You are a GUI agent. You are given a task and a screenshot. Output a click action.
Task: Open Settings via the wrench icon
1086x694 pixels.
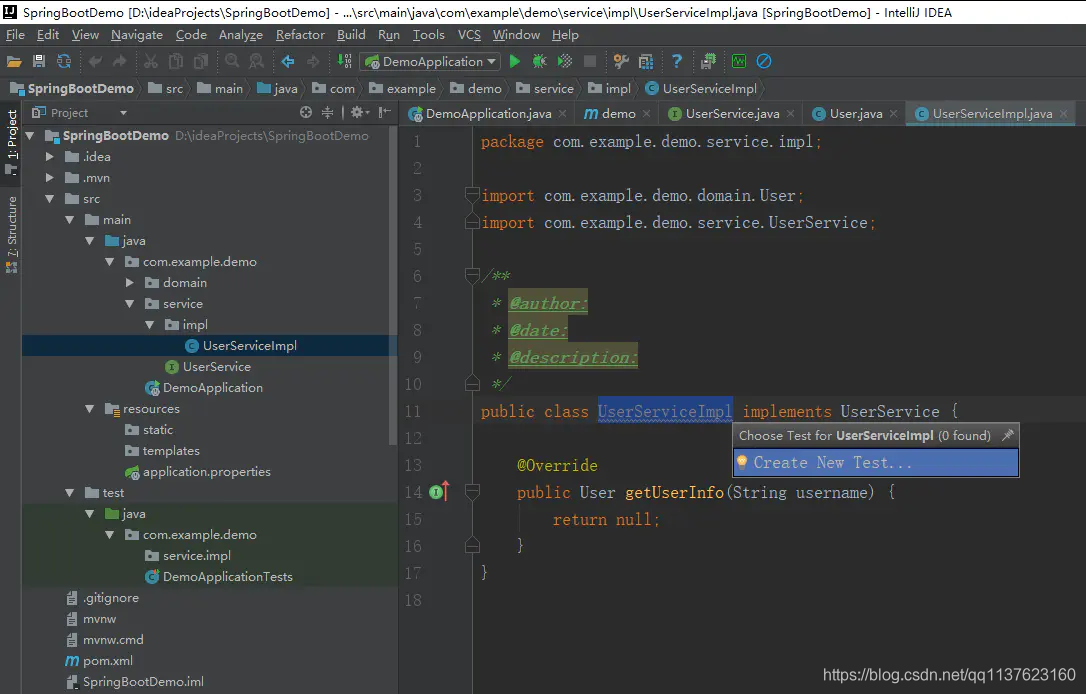click(x=621, y=62)
